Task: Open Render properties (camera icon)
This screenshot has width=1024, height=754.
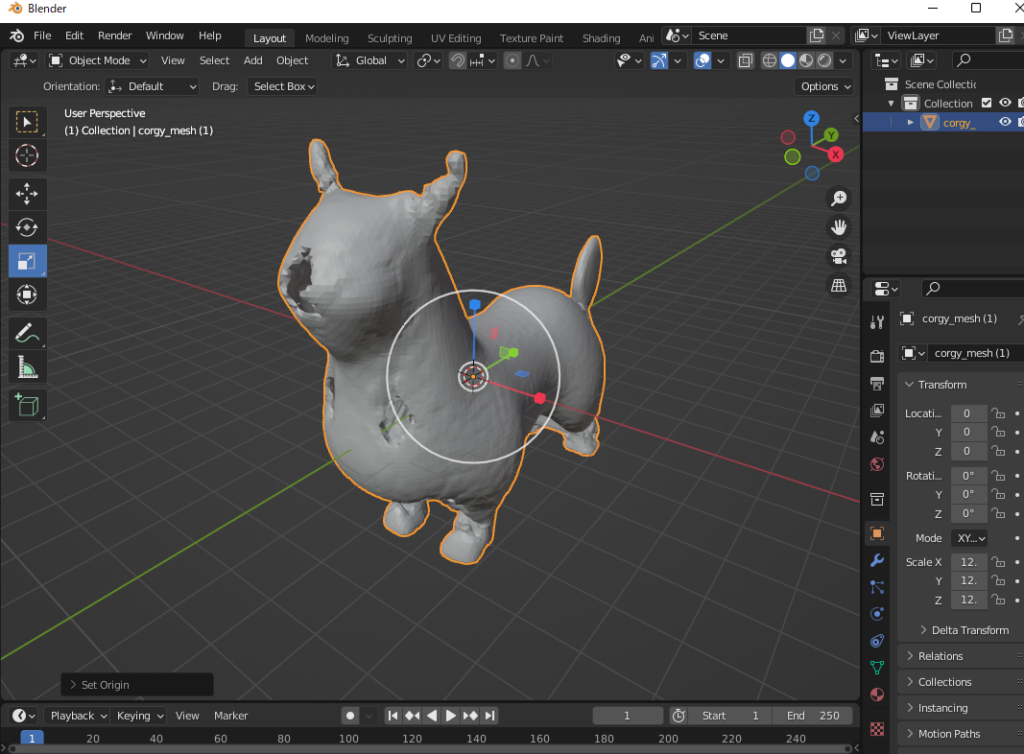Action: (x=877, y=355)
